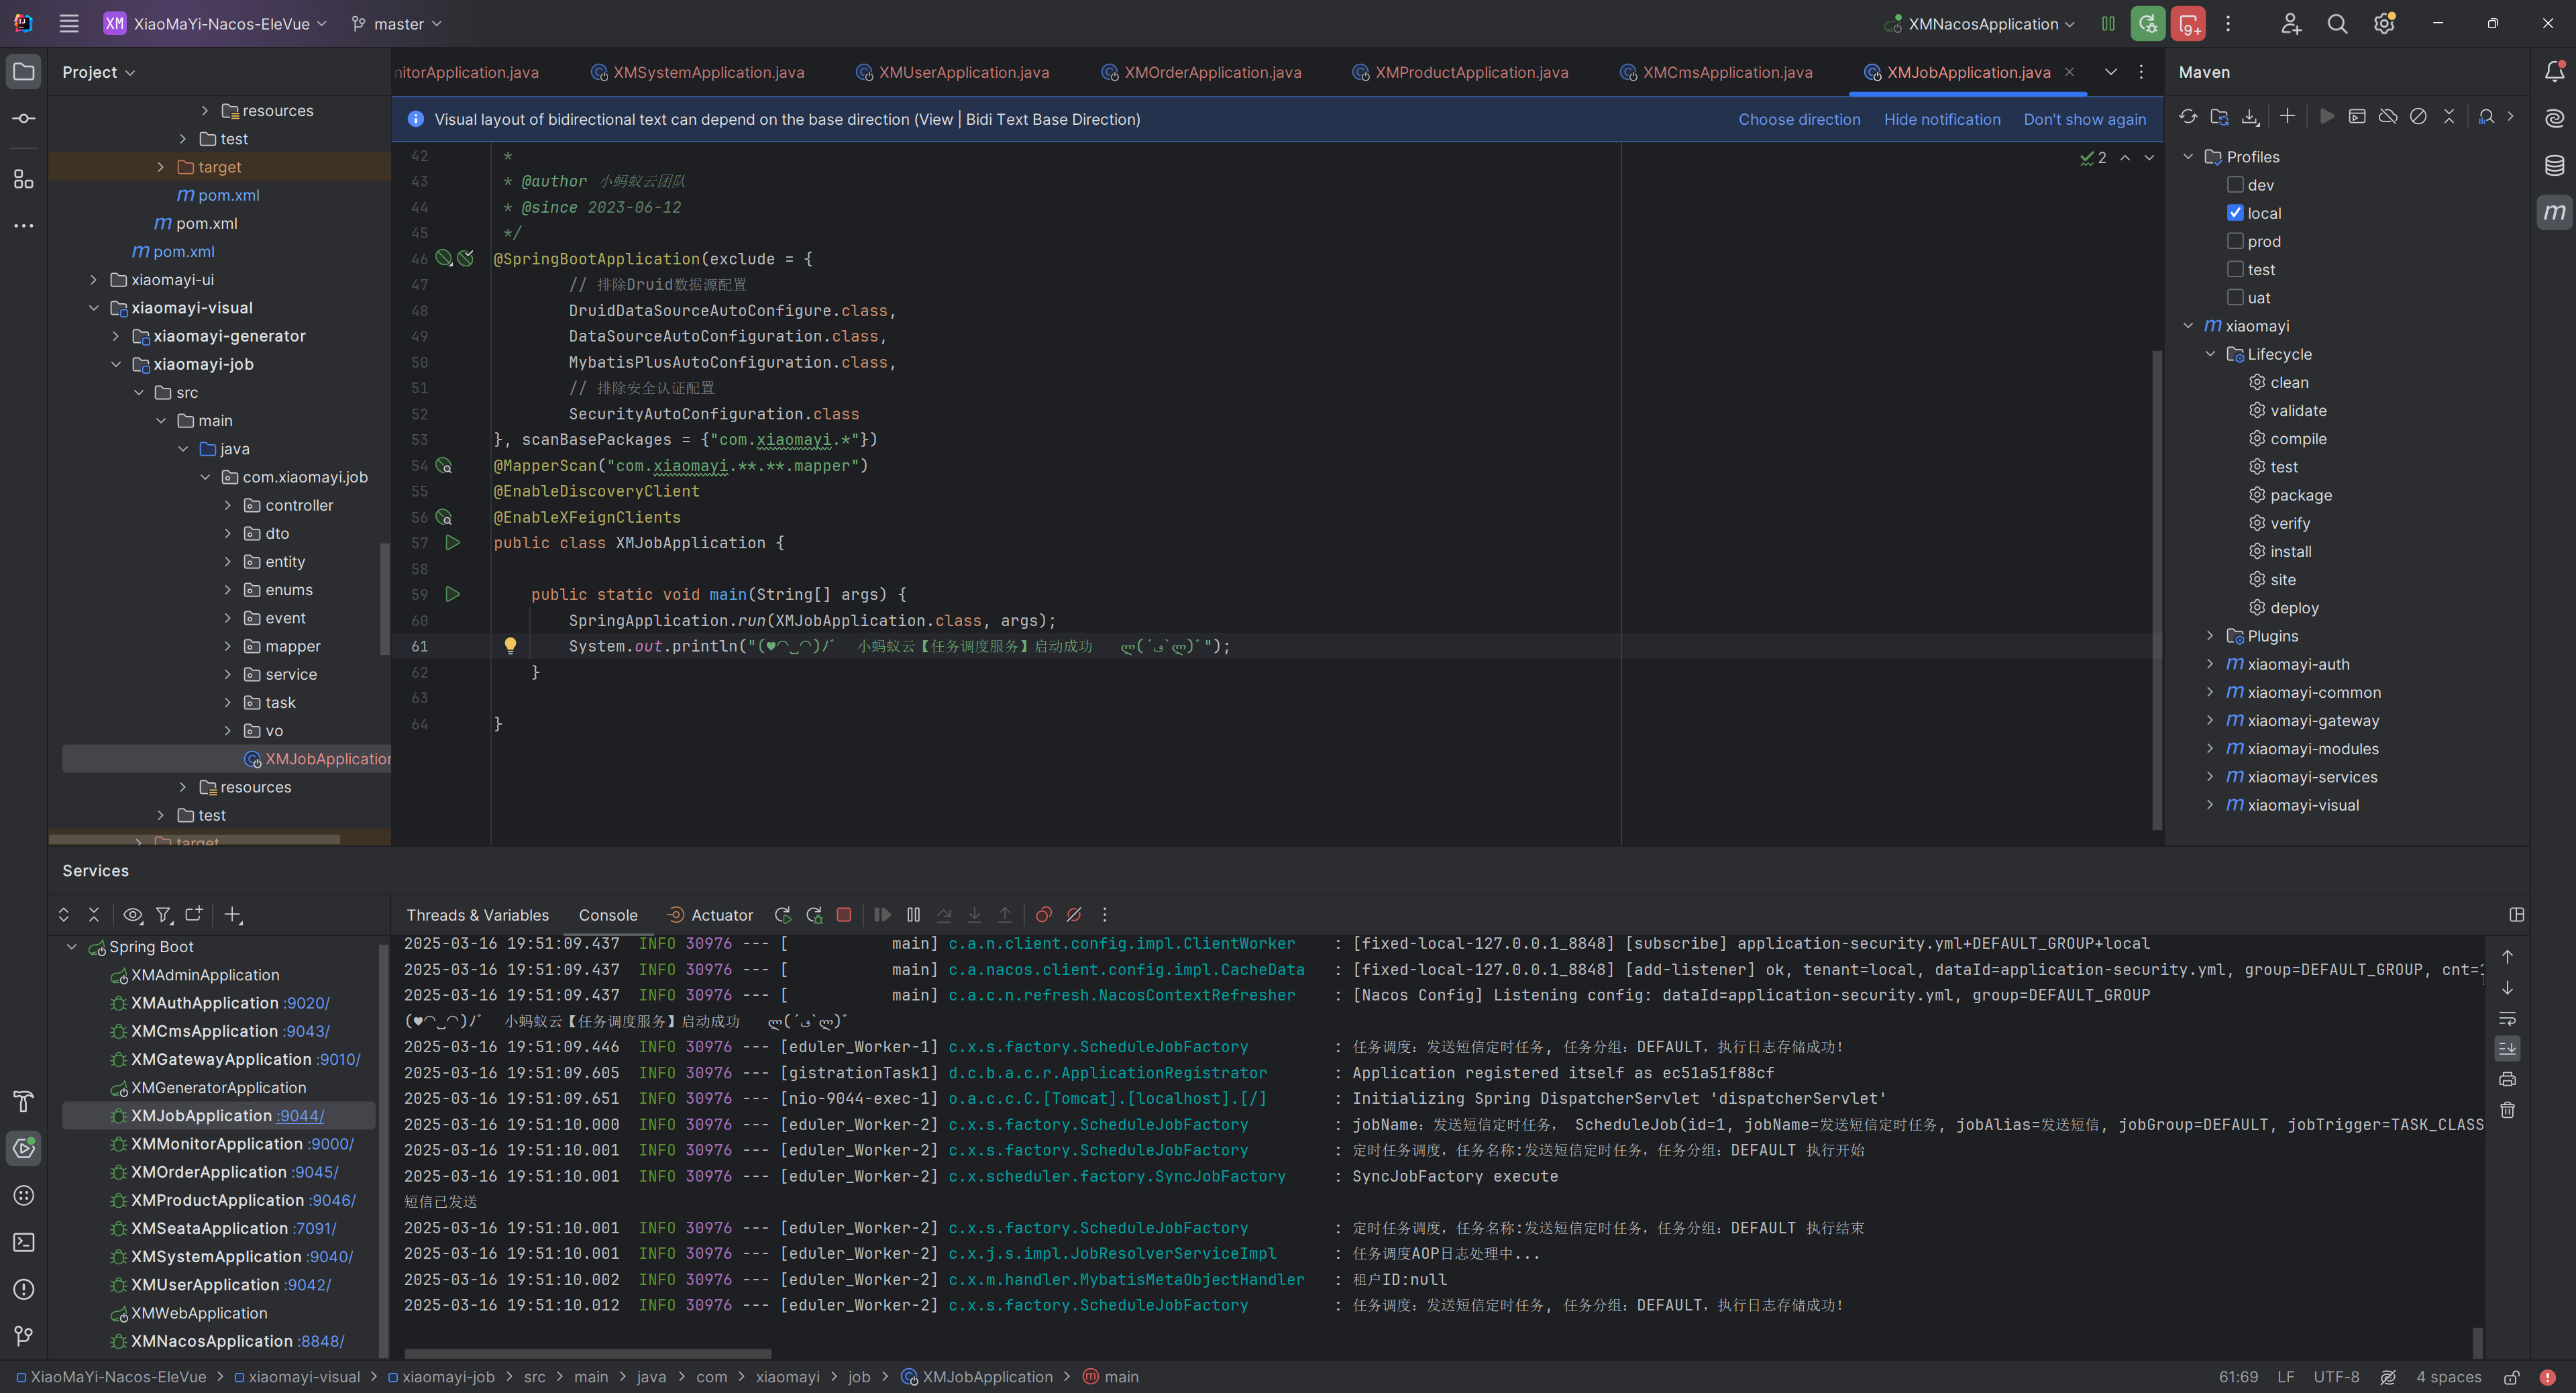The image size is (2576, 1393).
Task: Enable the test Maven profile
Action: [2235, 269]
